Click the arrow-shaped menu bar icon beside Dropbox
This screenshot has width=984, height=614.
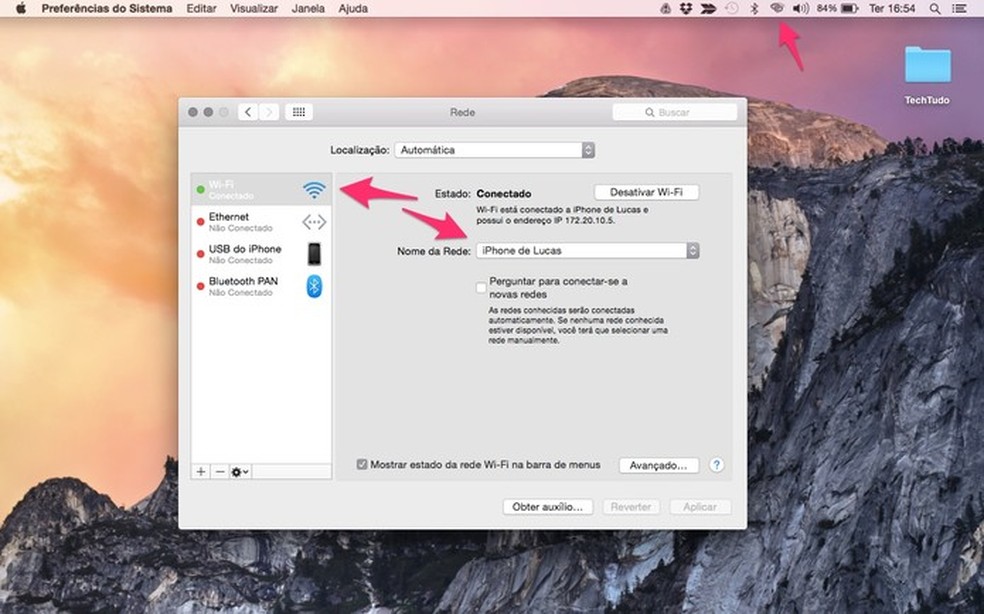(709, 9)
